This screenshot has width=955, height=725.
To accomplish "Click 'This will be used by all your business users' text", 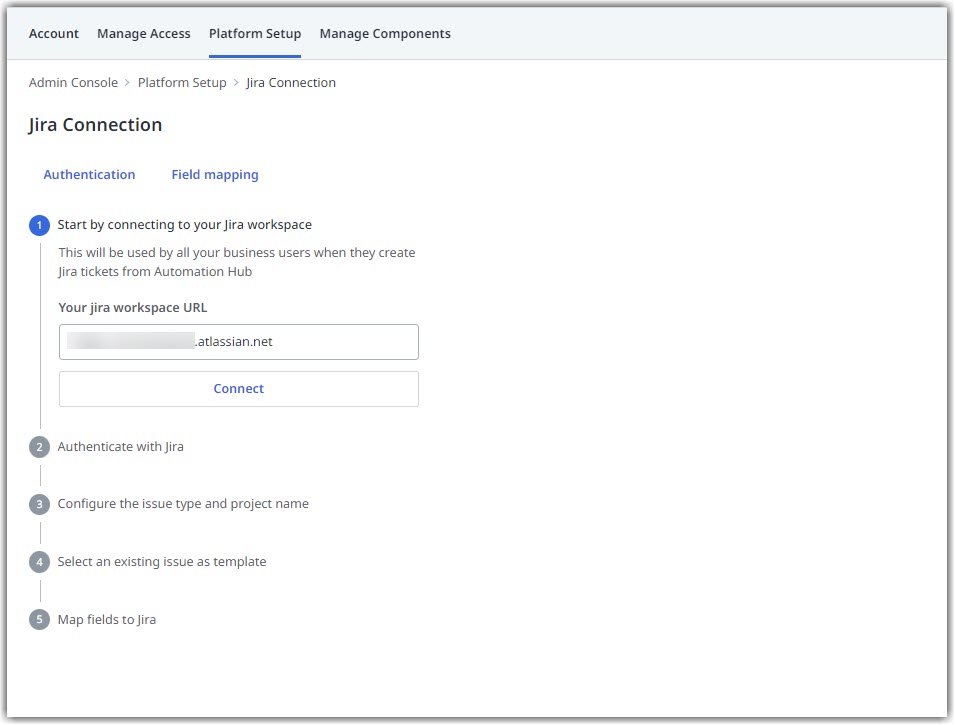I will pyautogui.click(x=237, y=262).
